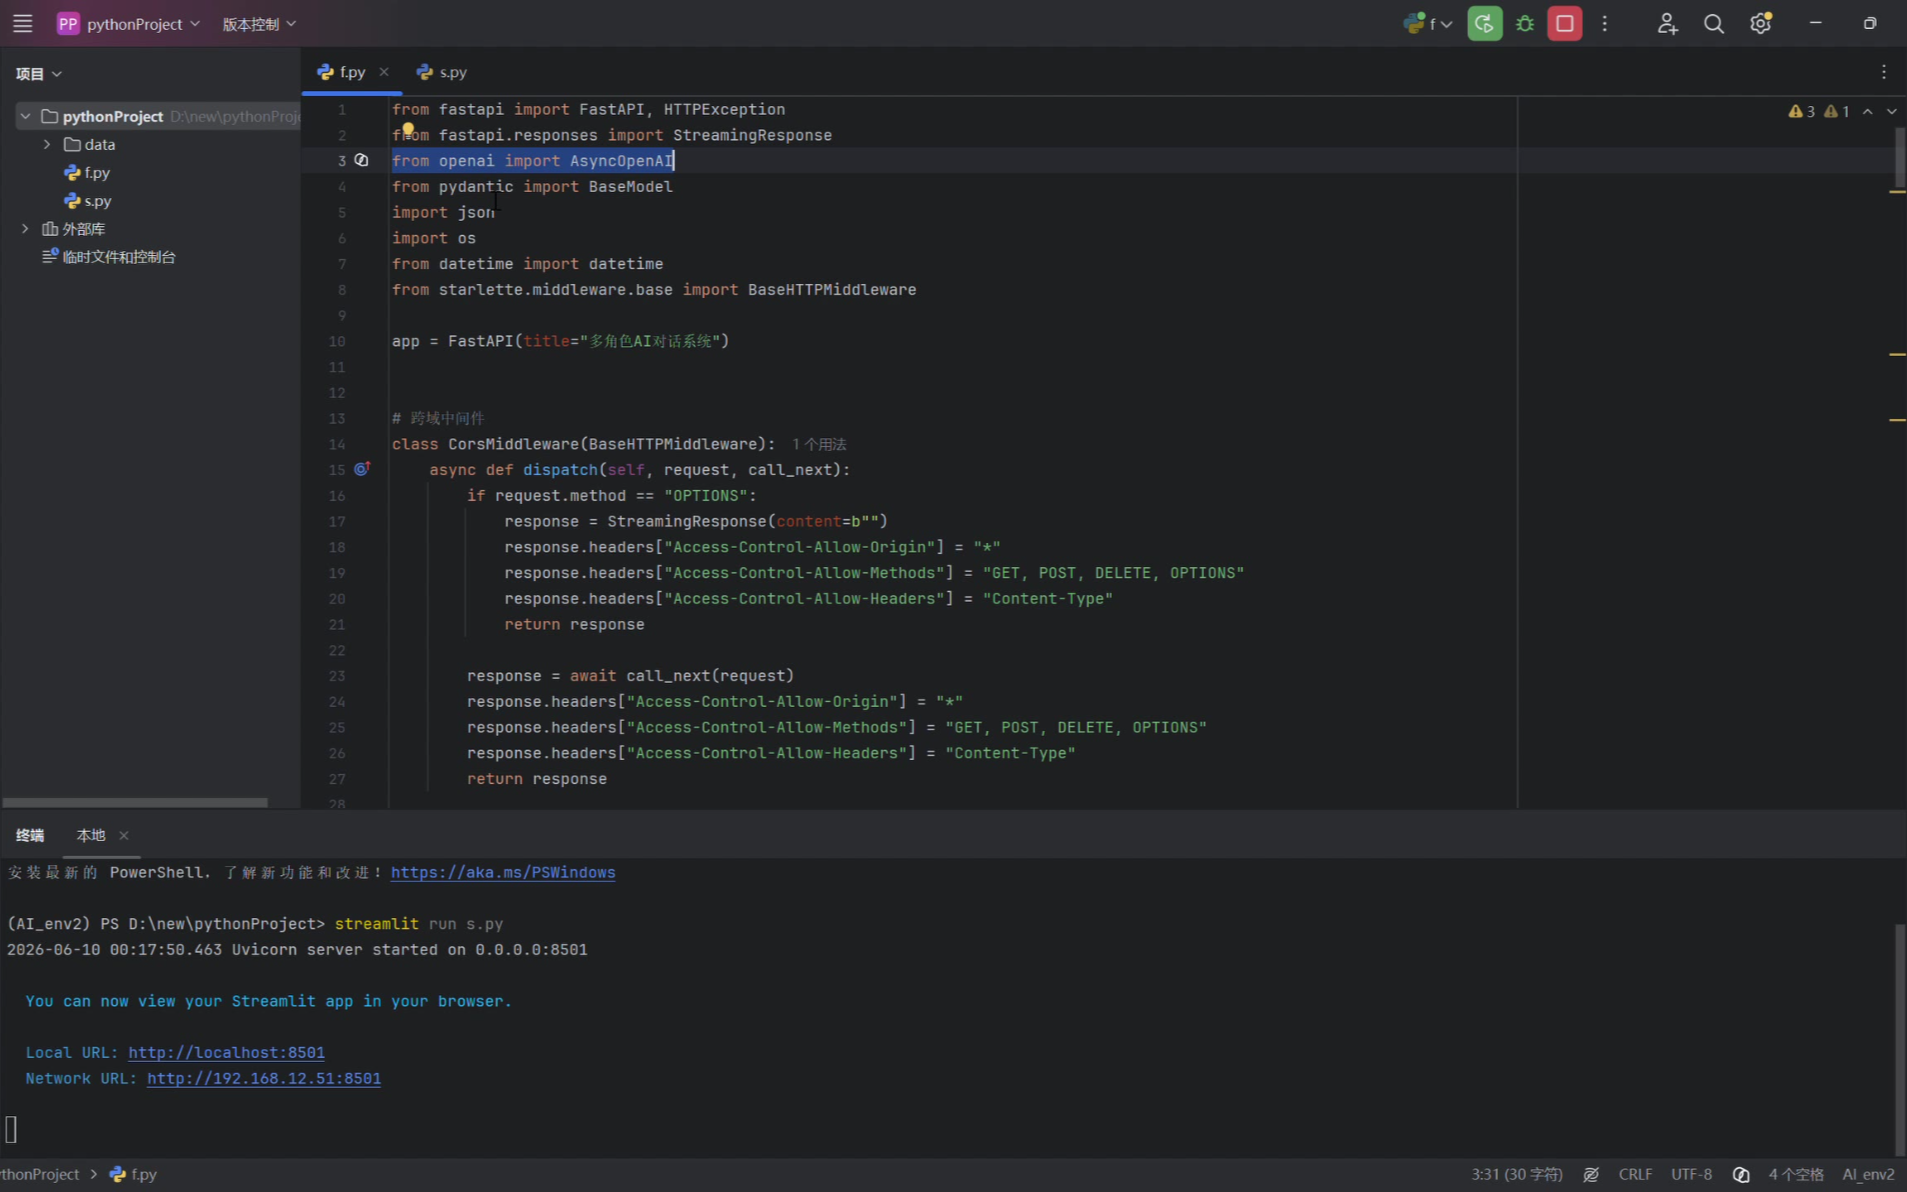Switch to the s.py editor tab

(x=442, y=72)
